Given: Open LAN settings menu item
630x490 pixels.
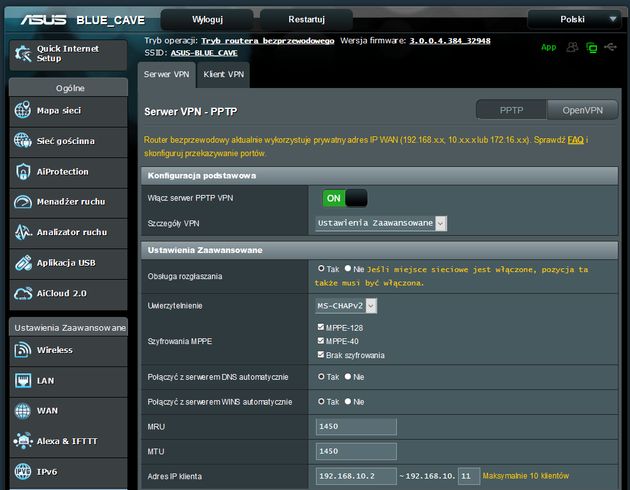Looking at the screenshot, I should pos(68,381).
